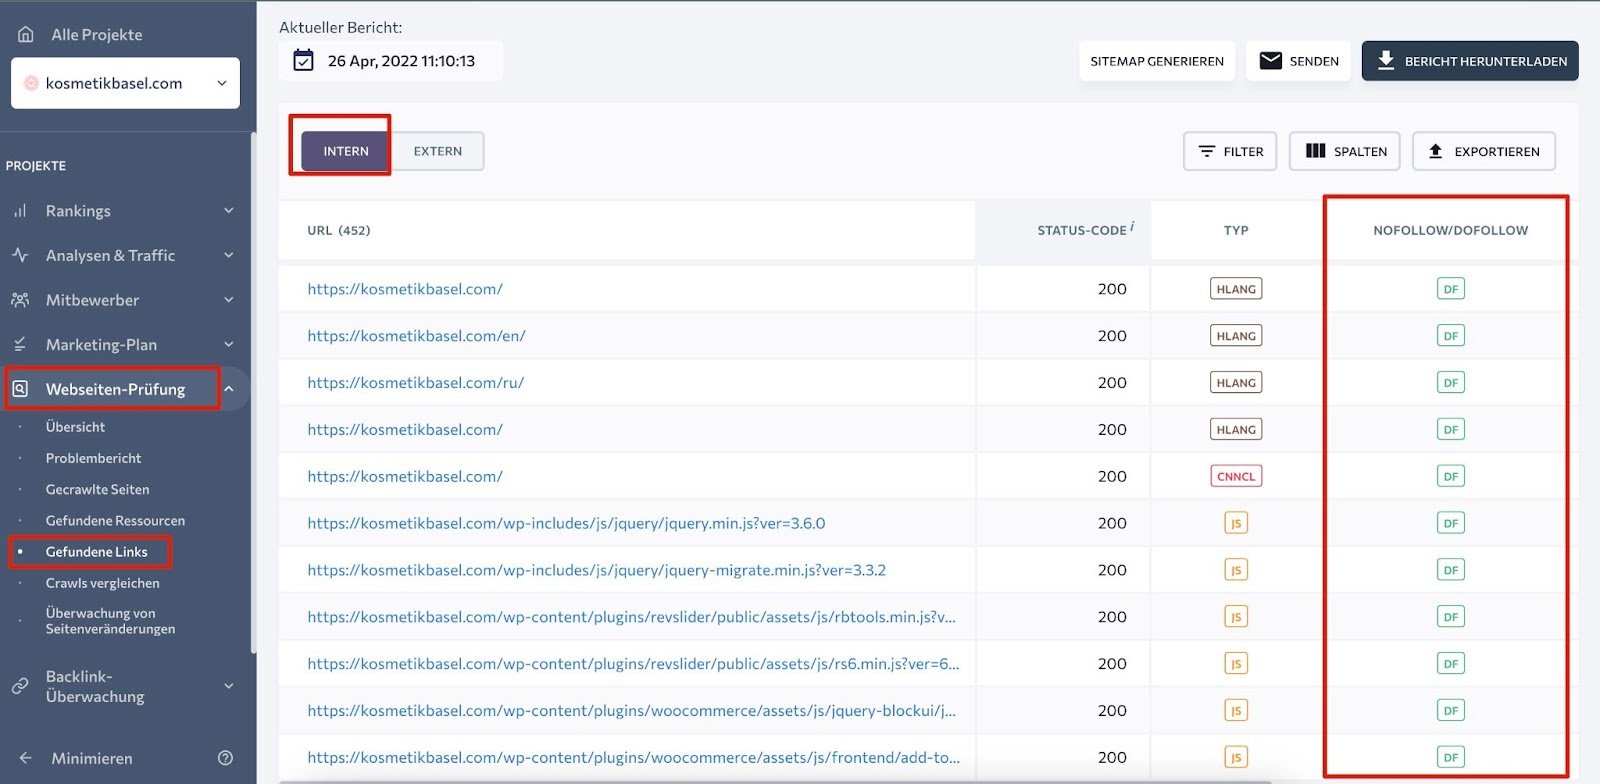Click the Filter button
Viewport: 1600px width, 784px height.
tap(1230, 151)
